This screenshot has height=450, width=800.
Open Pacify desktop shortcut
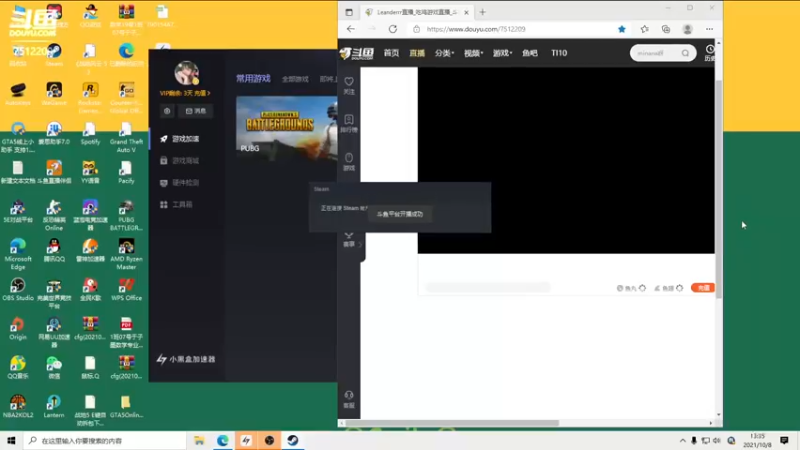click(127, 172)
